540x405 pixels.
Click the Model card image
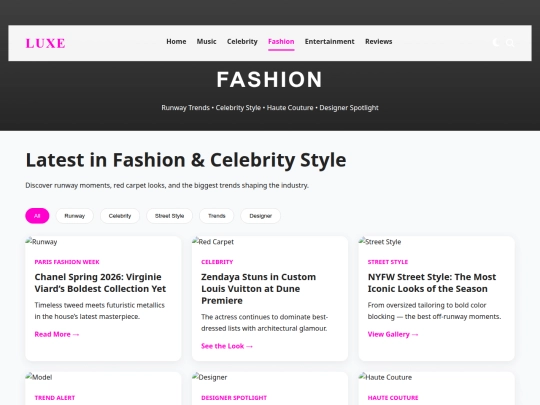(39, 377)
